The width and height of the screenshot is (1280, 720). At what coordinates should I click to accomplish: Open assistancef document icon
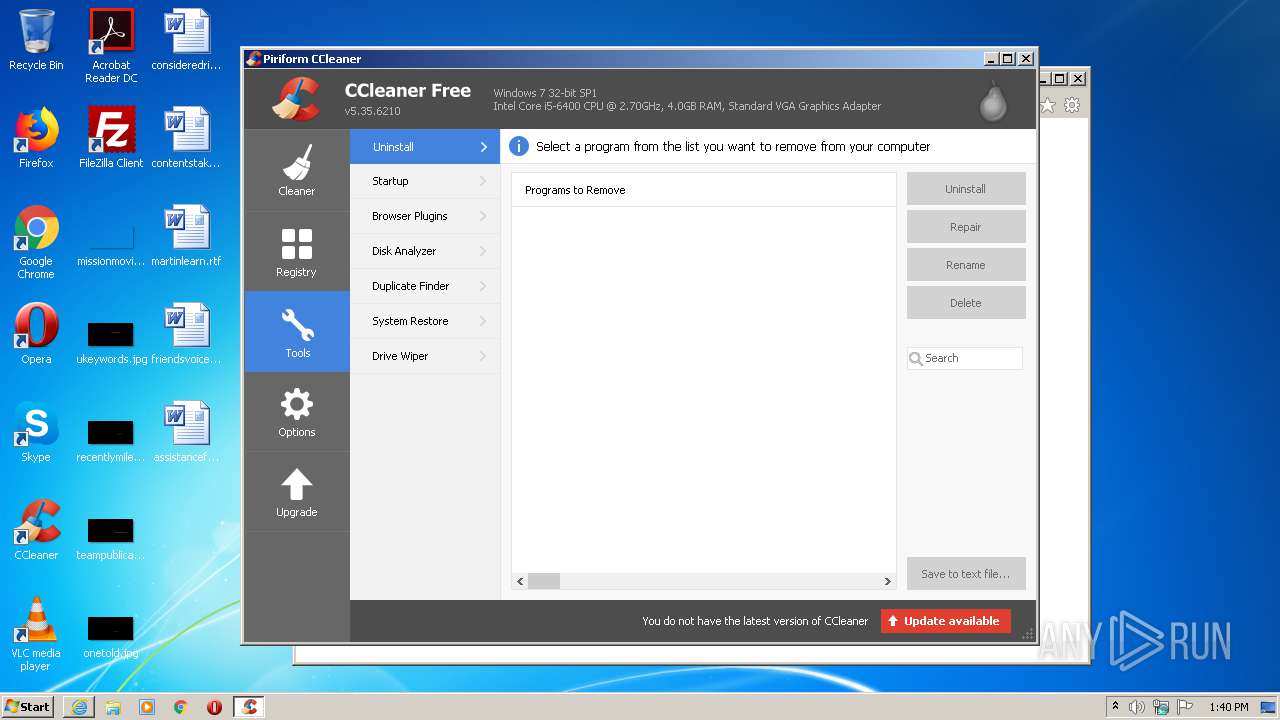[x=186, y=432]
